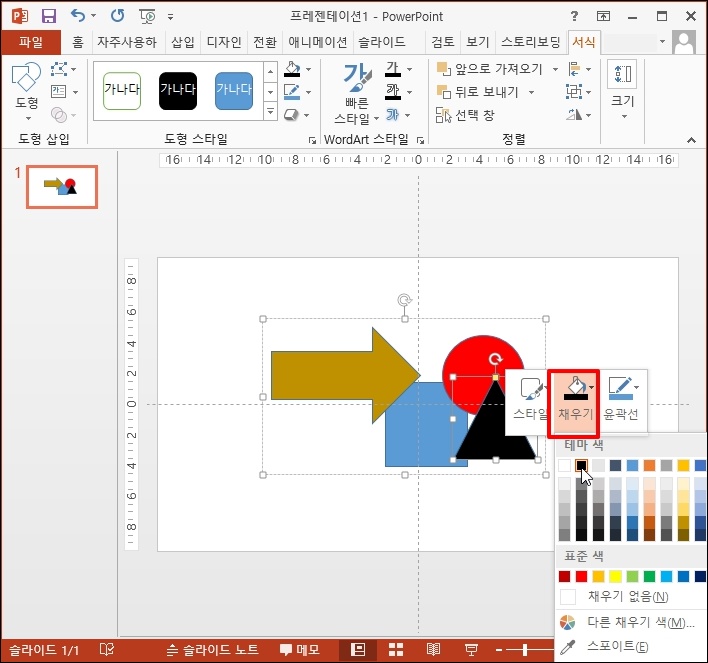Open the 도형 스타일 dialog launcher
This screenshot has width=708, height=663.
312,140
